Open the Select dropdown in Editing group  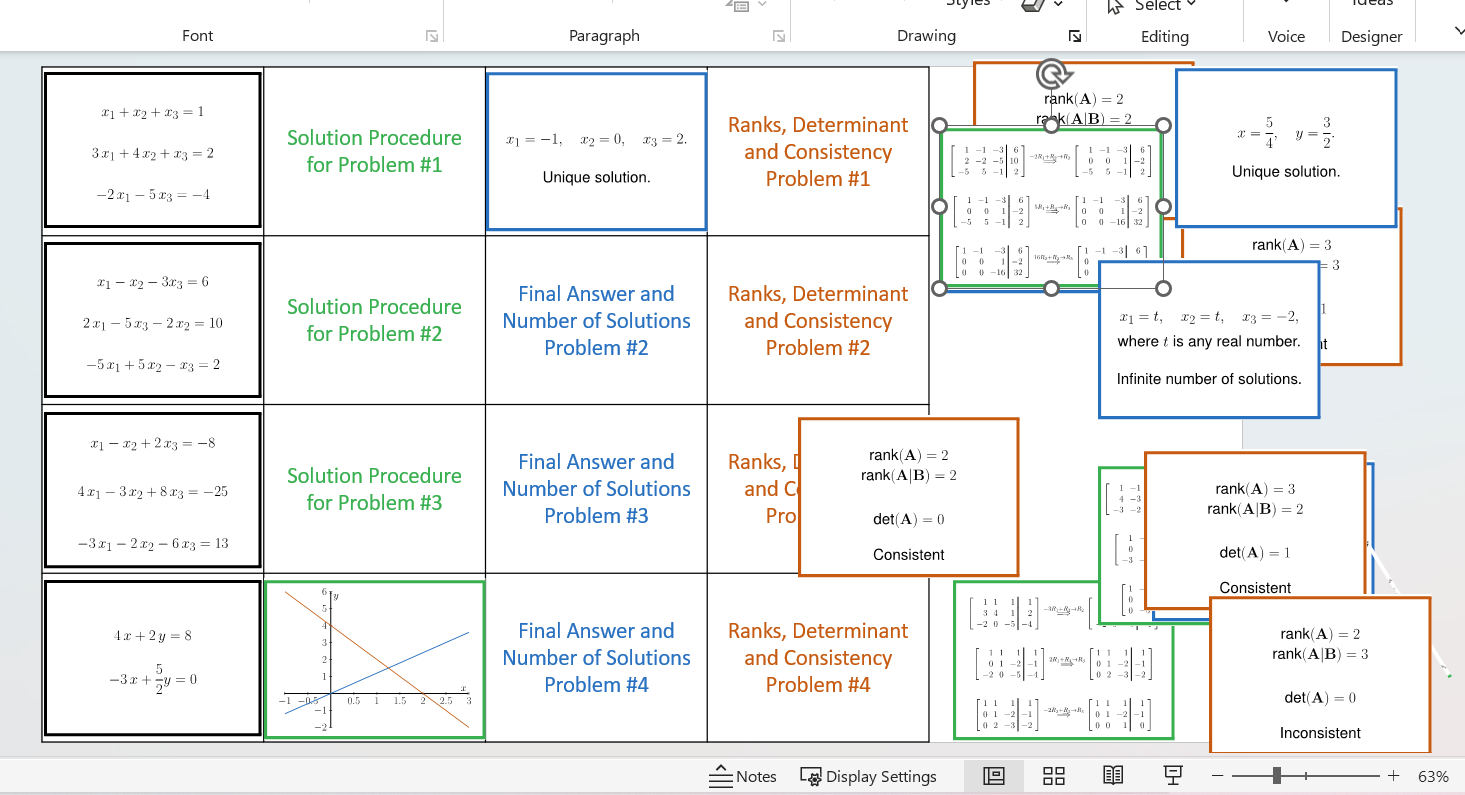click(x=1150, y=6)
